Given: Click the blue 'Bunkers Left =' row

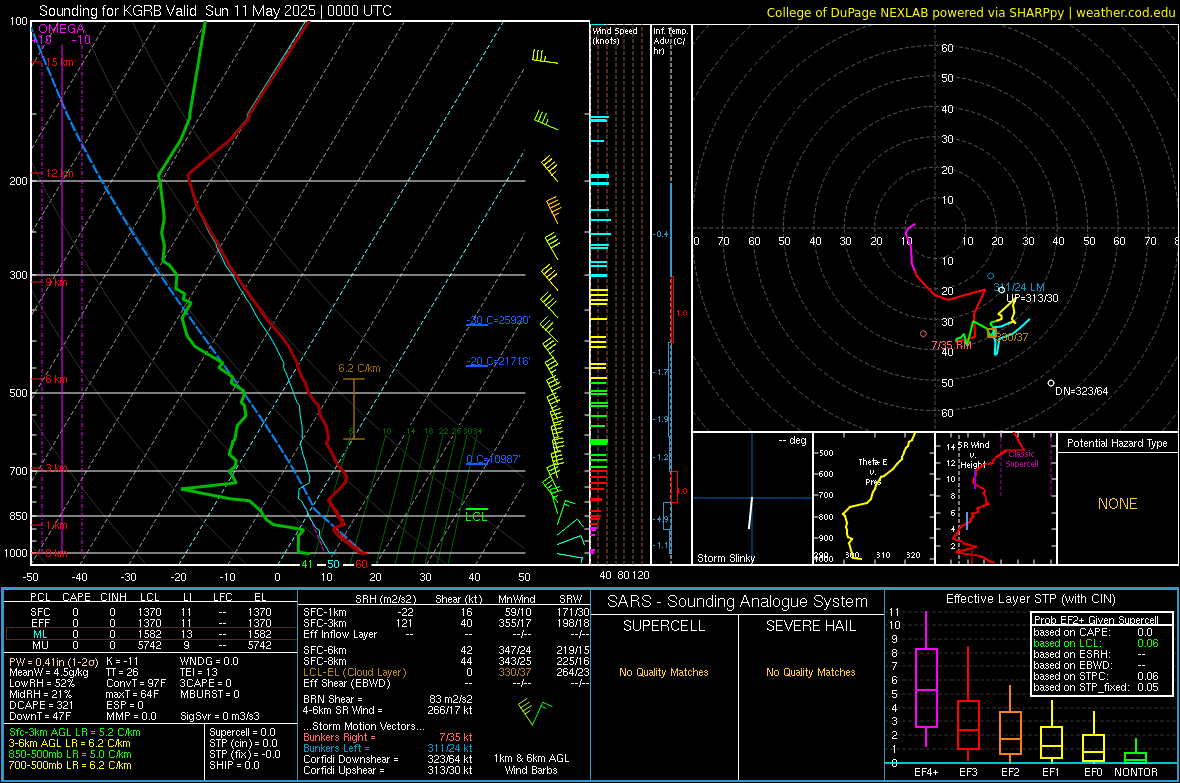Looking at the screenshot, I should pos(388,748).
